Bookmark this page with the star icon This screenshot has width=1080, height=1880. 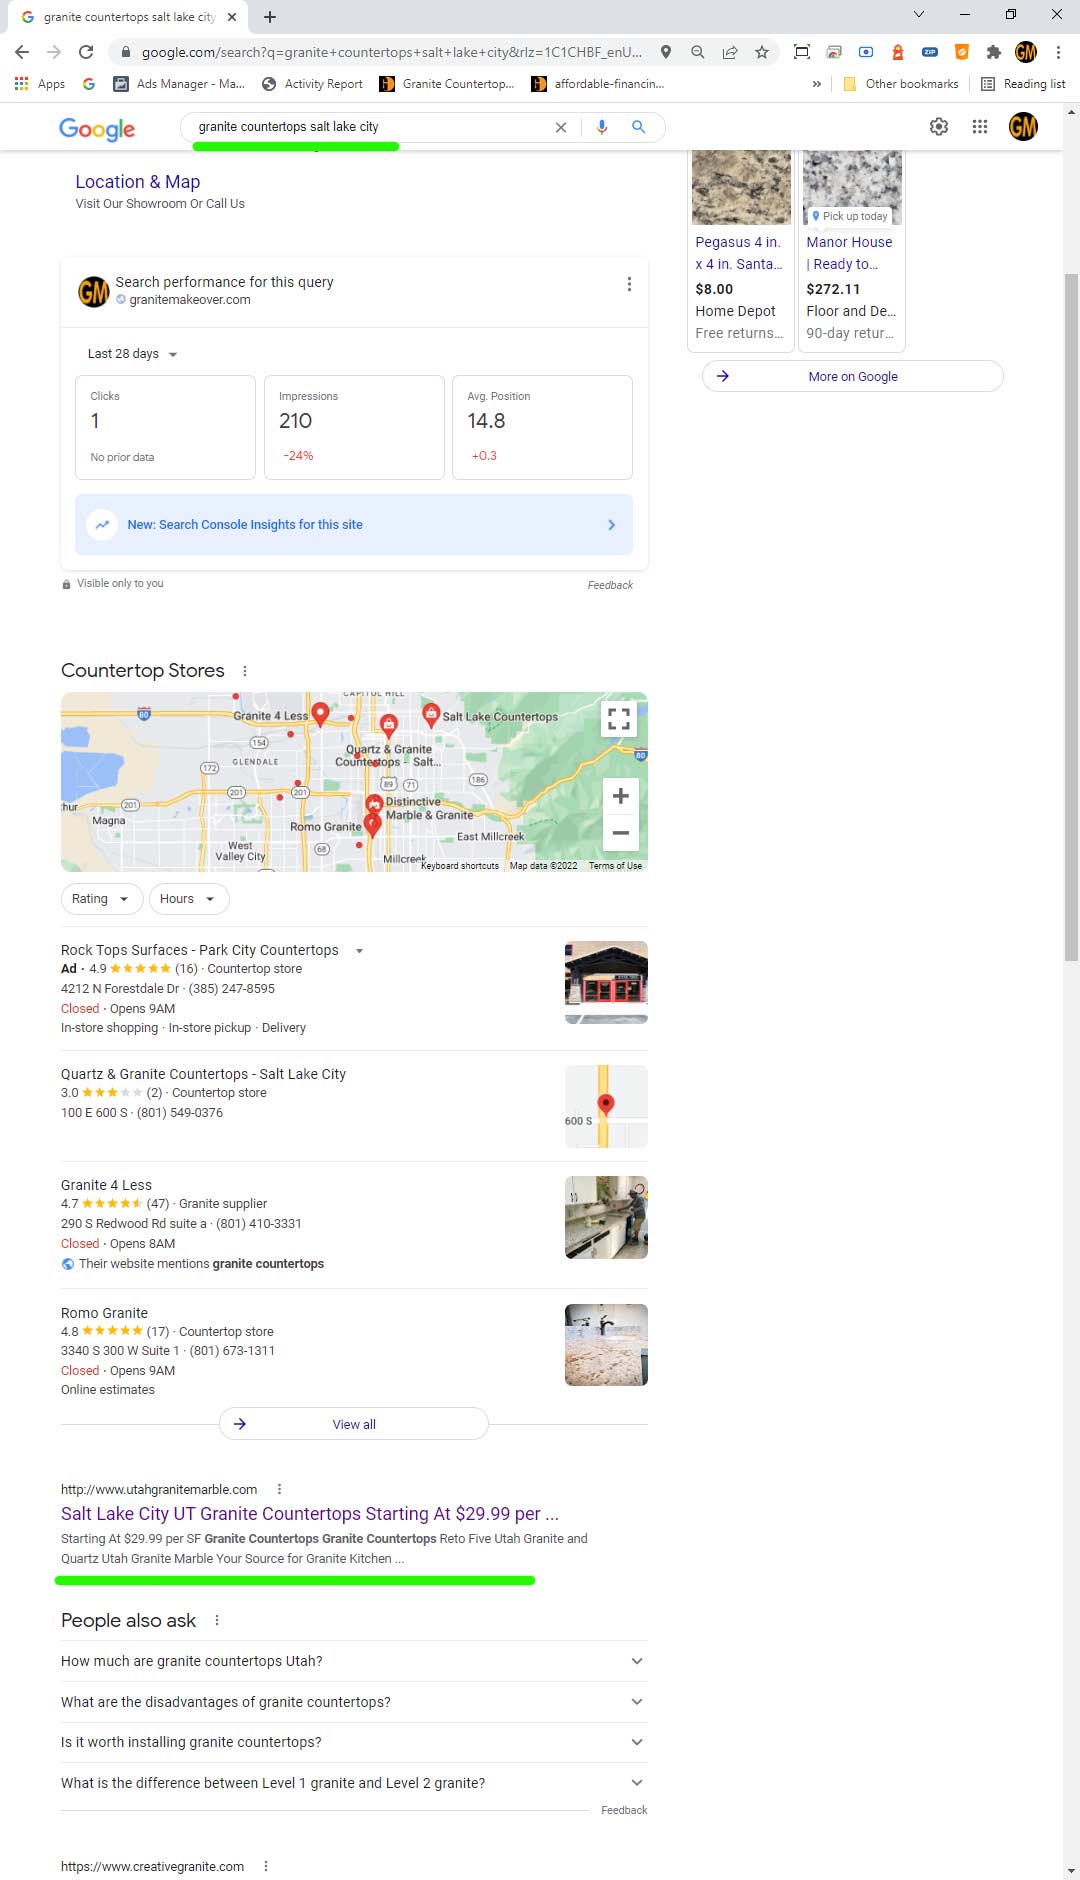(762, 52)
